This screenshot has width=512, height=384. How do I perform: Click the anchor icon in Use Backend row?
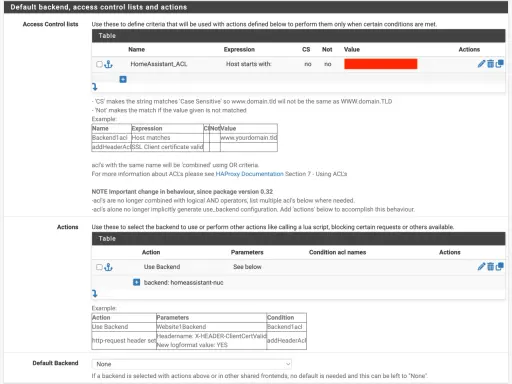click(x=108, y=267)
